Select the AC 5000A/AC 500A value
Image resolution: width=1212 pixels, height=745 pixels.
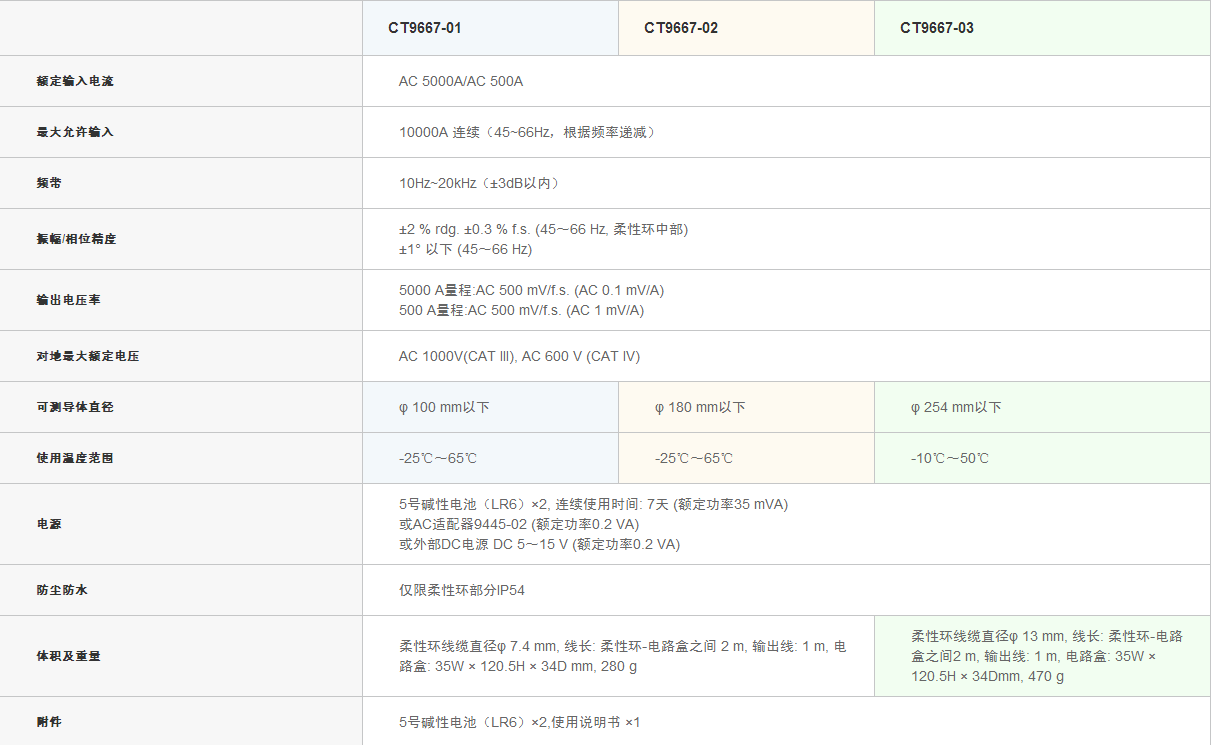(461, 81)
